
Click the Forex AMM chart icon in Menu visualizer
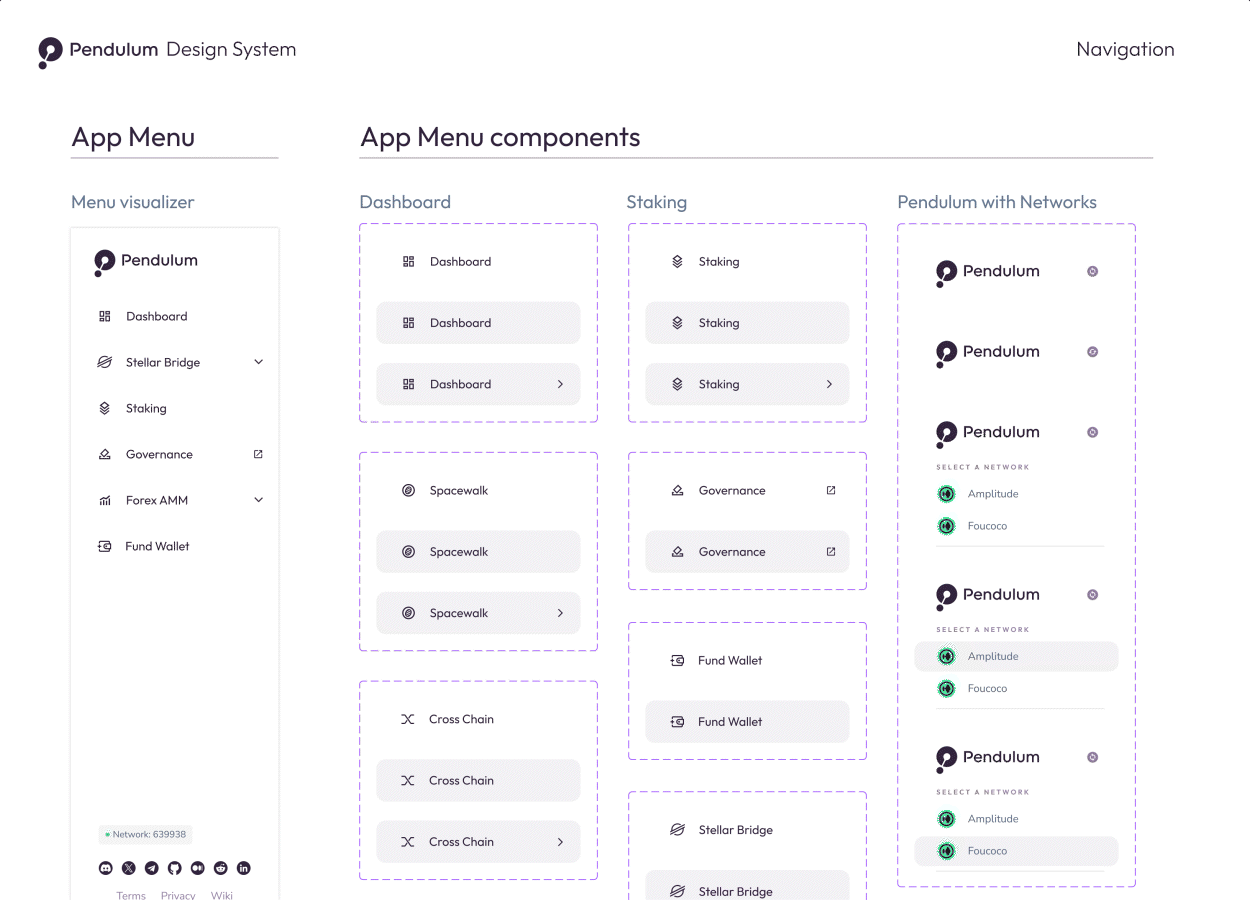click(x=105, y=500)
